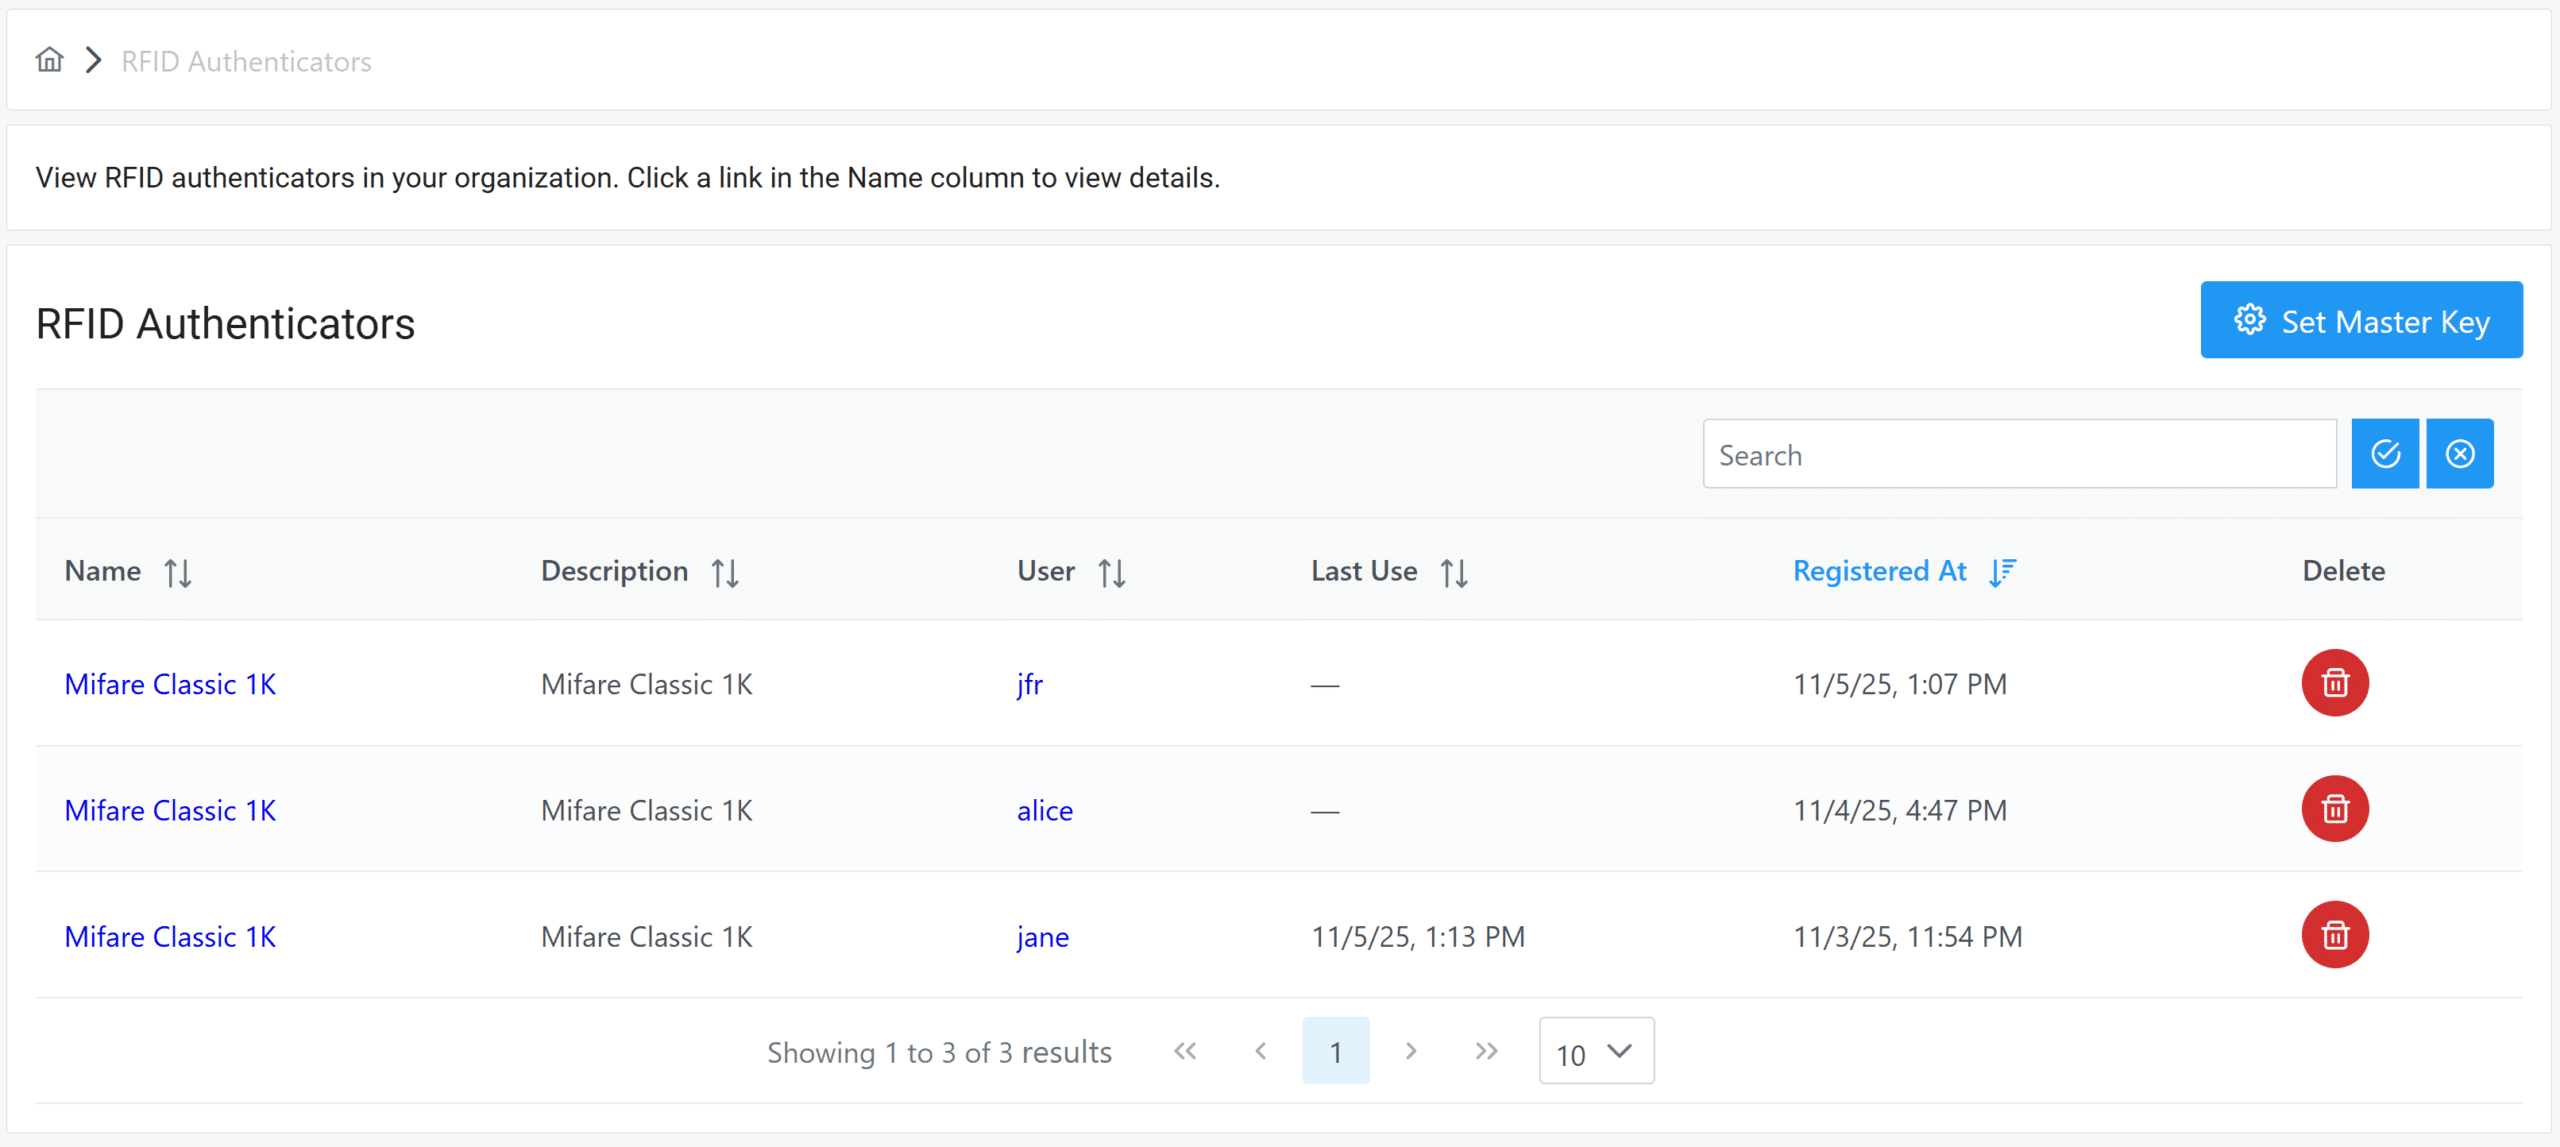Click the 11/5/25, 1:13 PM last use cell
Screen dimensions: 2560x1147
coord(1418,936)
